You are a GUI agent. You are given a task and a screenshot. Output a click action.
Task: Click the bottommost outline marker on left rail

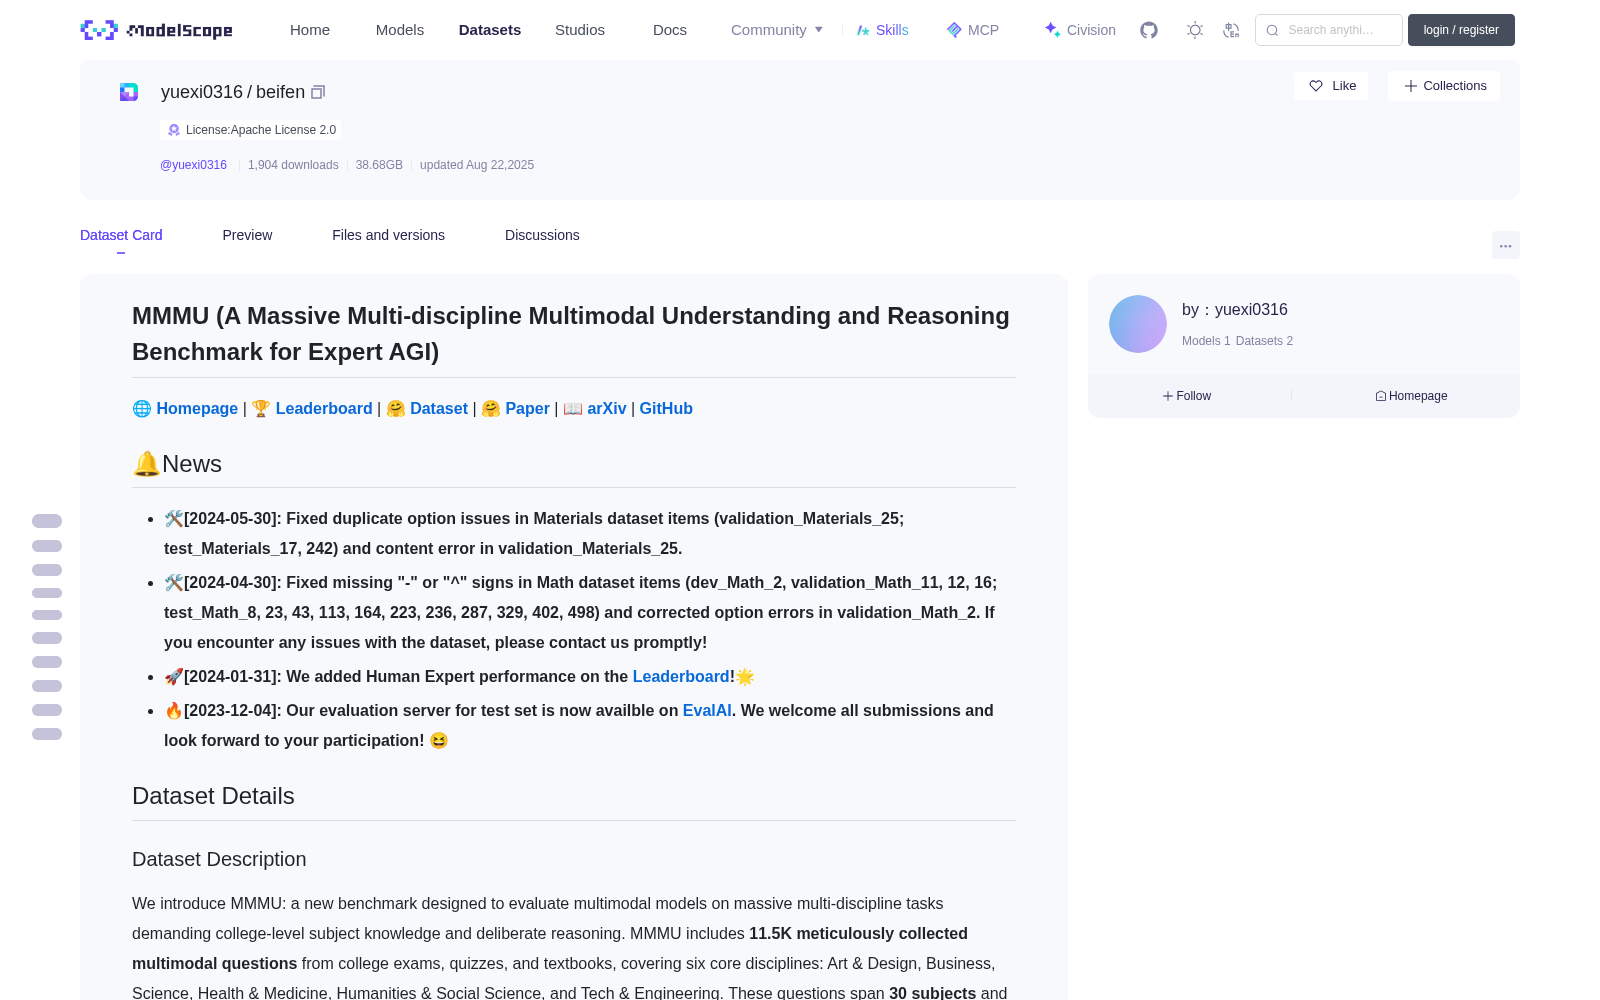pyautogui.click(x=47, y=734)
